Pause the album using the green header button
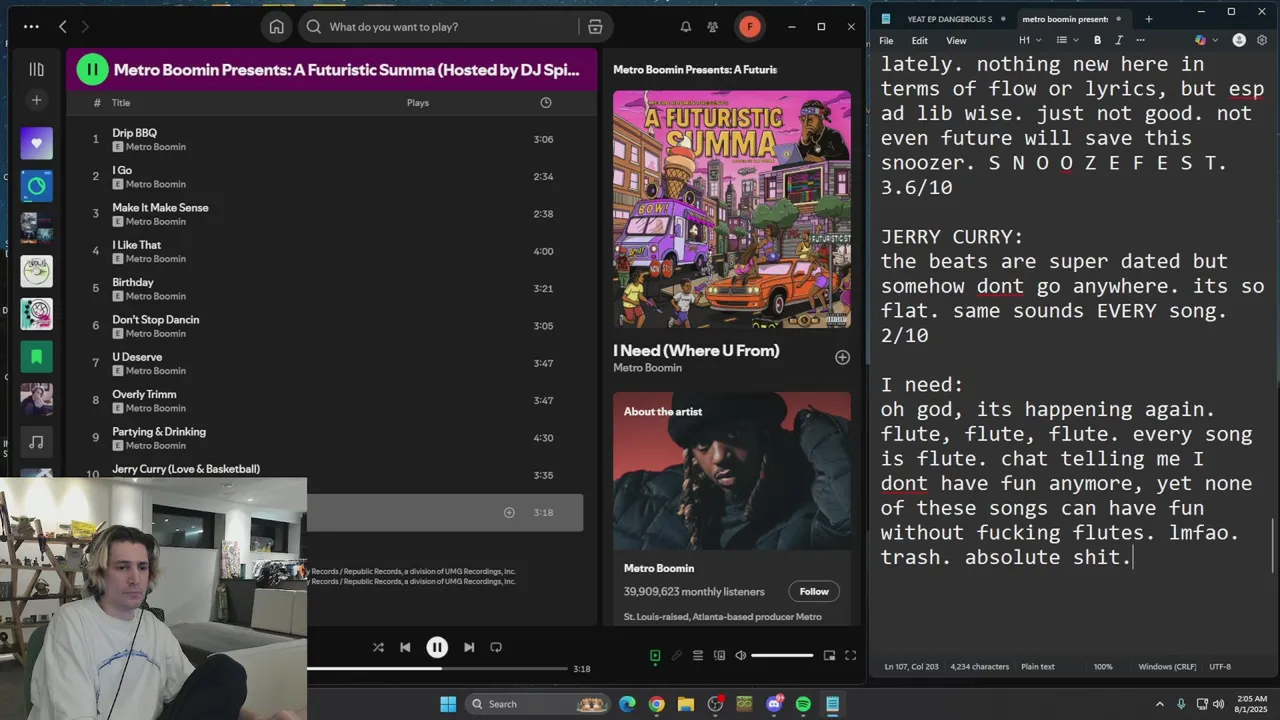The height and width of the screenshot is (720, 1280). click(92, 69)
